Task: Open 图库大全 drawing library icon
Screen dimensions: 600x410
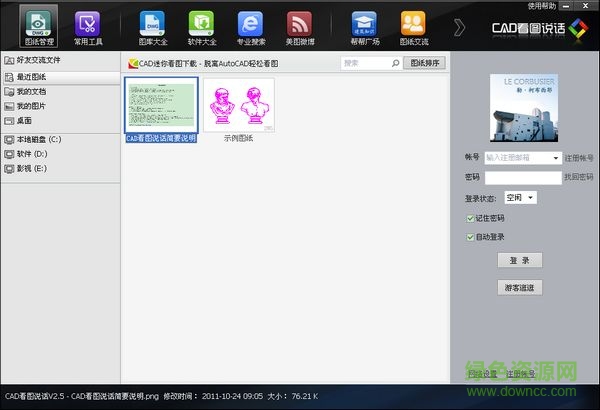Action: tap(151, 24)
